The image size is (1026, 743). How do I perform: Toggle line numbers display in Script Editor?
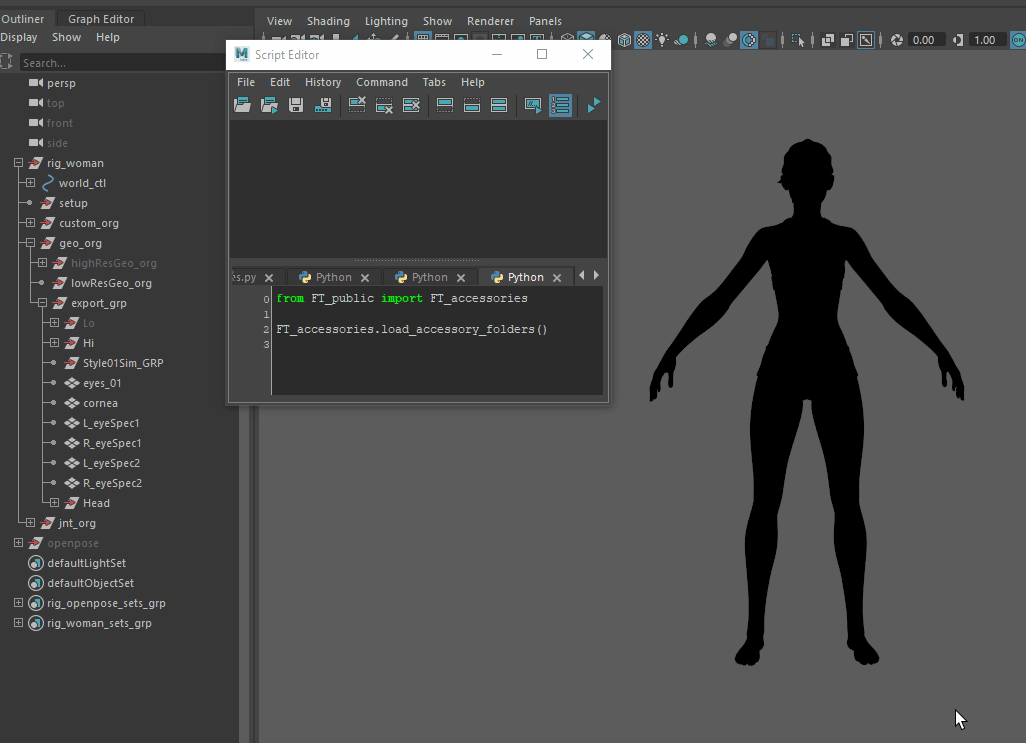560,105
